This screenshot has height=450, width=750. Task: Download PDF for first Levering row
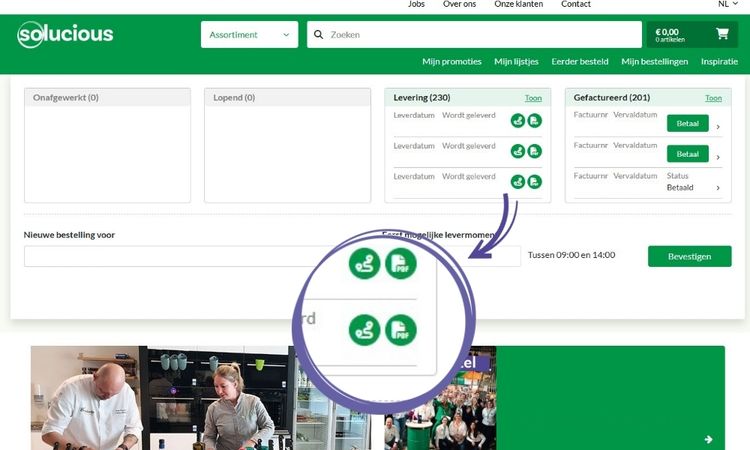click(x=535, y=121)
